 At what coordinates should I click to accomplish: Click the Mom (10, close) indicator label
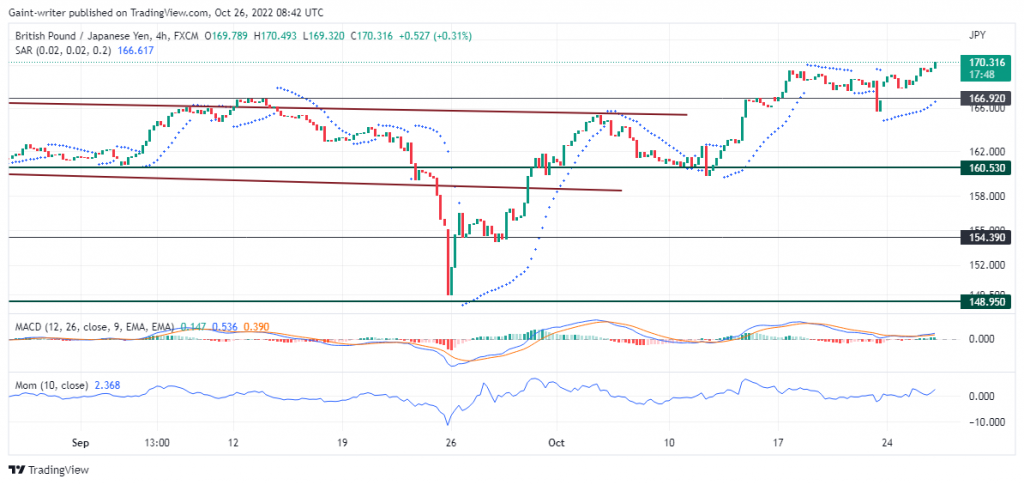51,386
